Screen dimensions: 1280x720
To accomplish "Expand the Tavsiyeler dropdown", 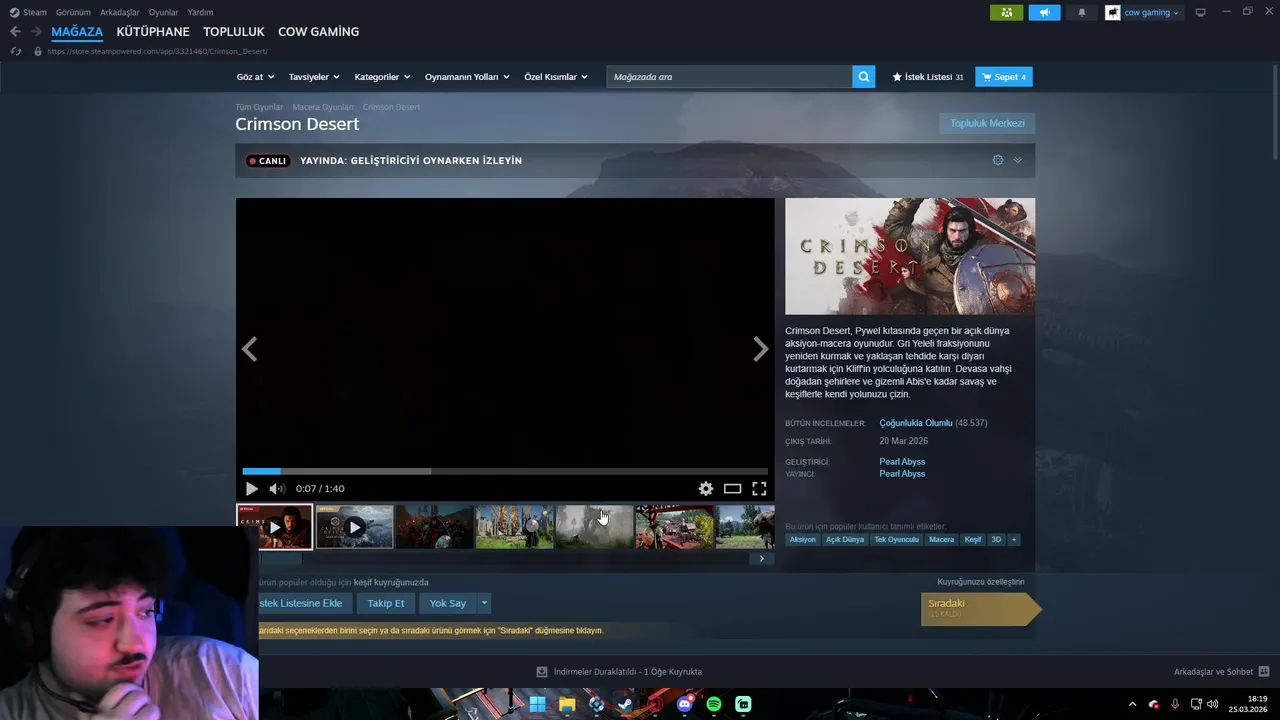I will [x=314, y=77].
